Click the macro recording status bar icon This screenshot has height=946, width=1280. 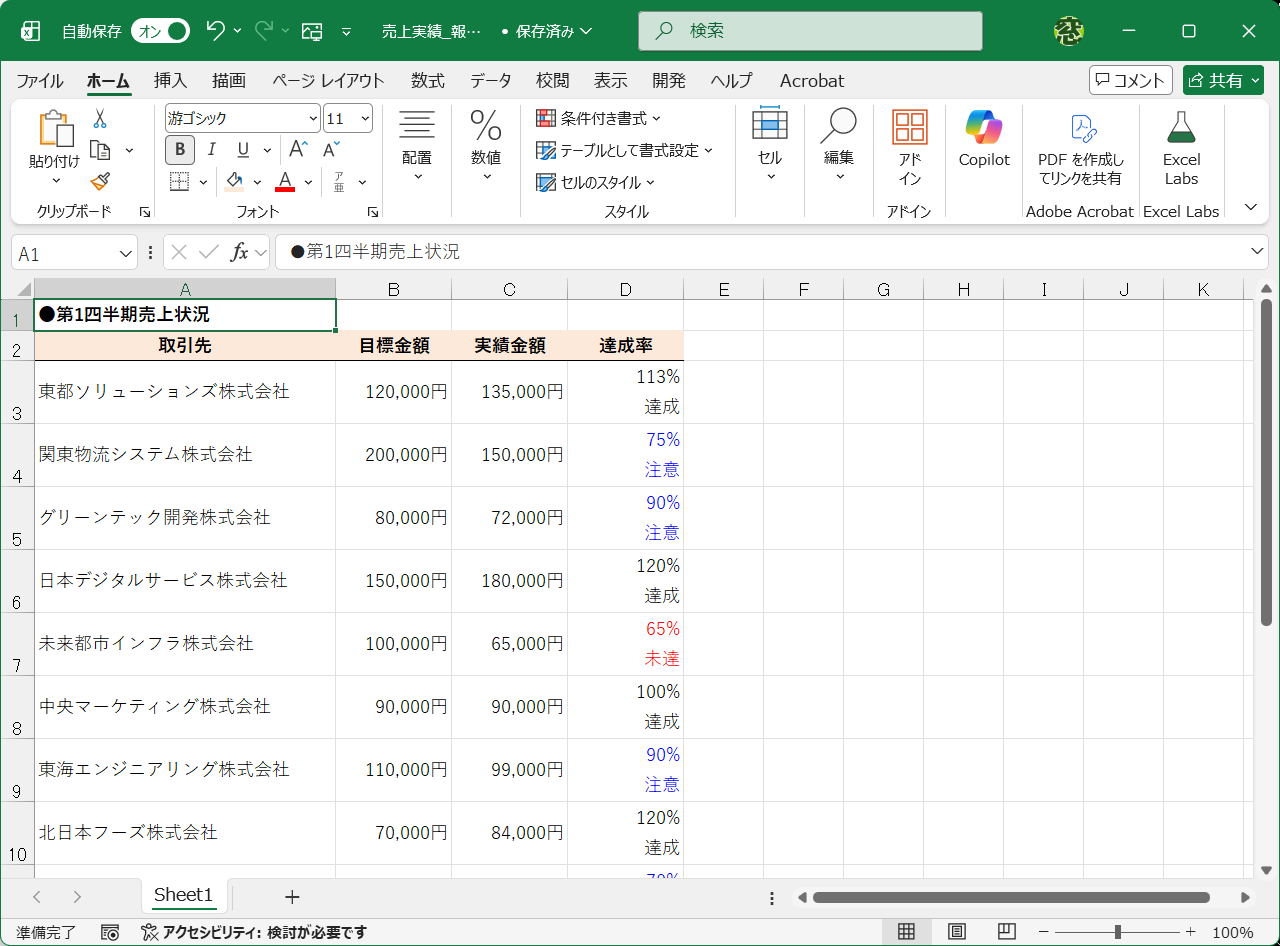coord(110,932)
